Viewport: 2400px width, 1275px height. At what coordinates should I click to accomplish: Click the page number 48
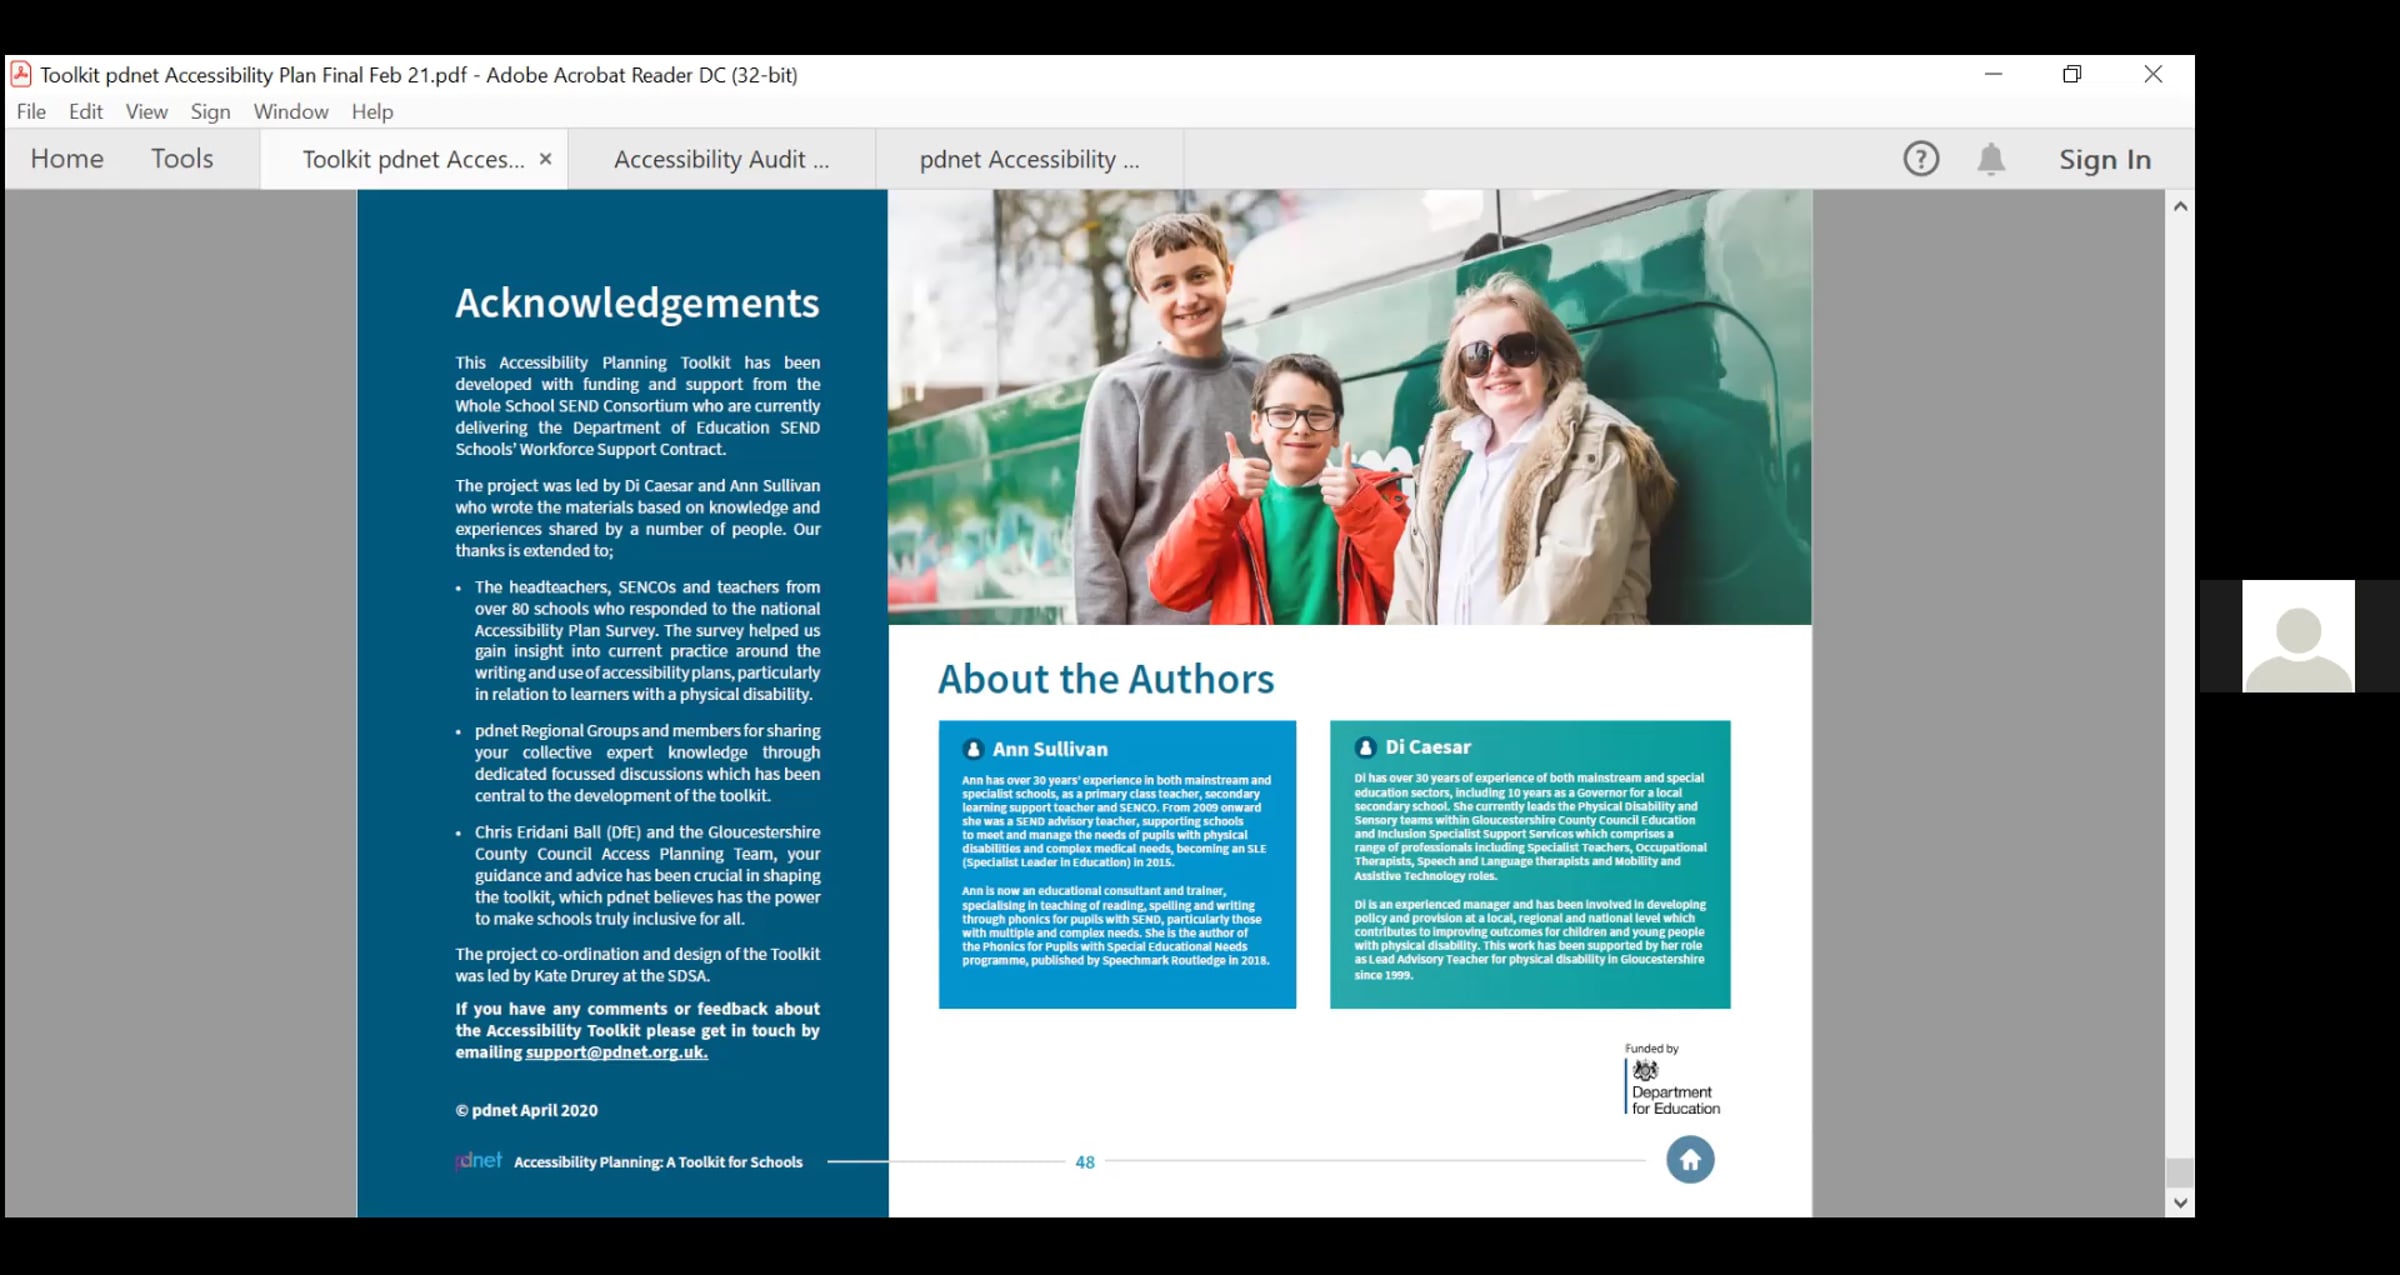tap(1085, 1162)
